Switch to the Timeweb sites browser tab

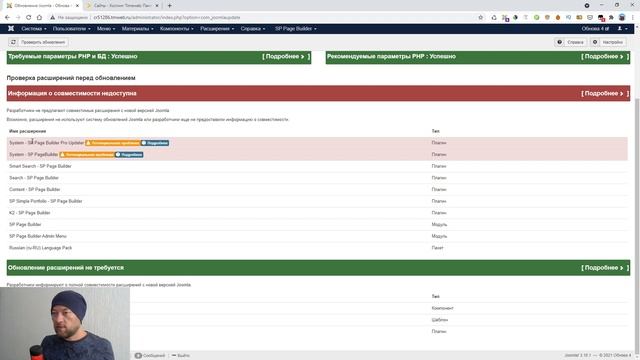[122, 6]
